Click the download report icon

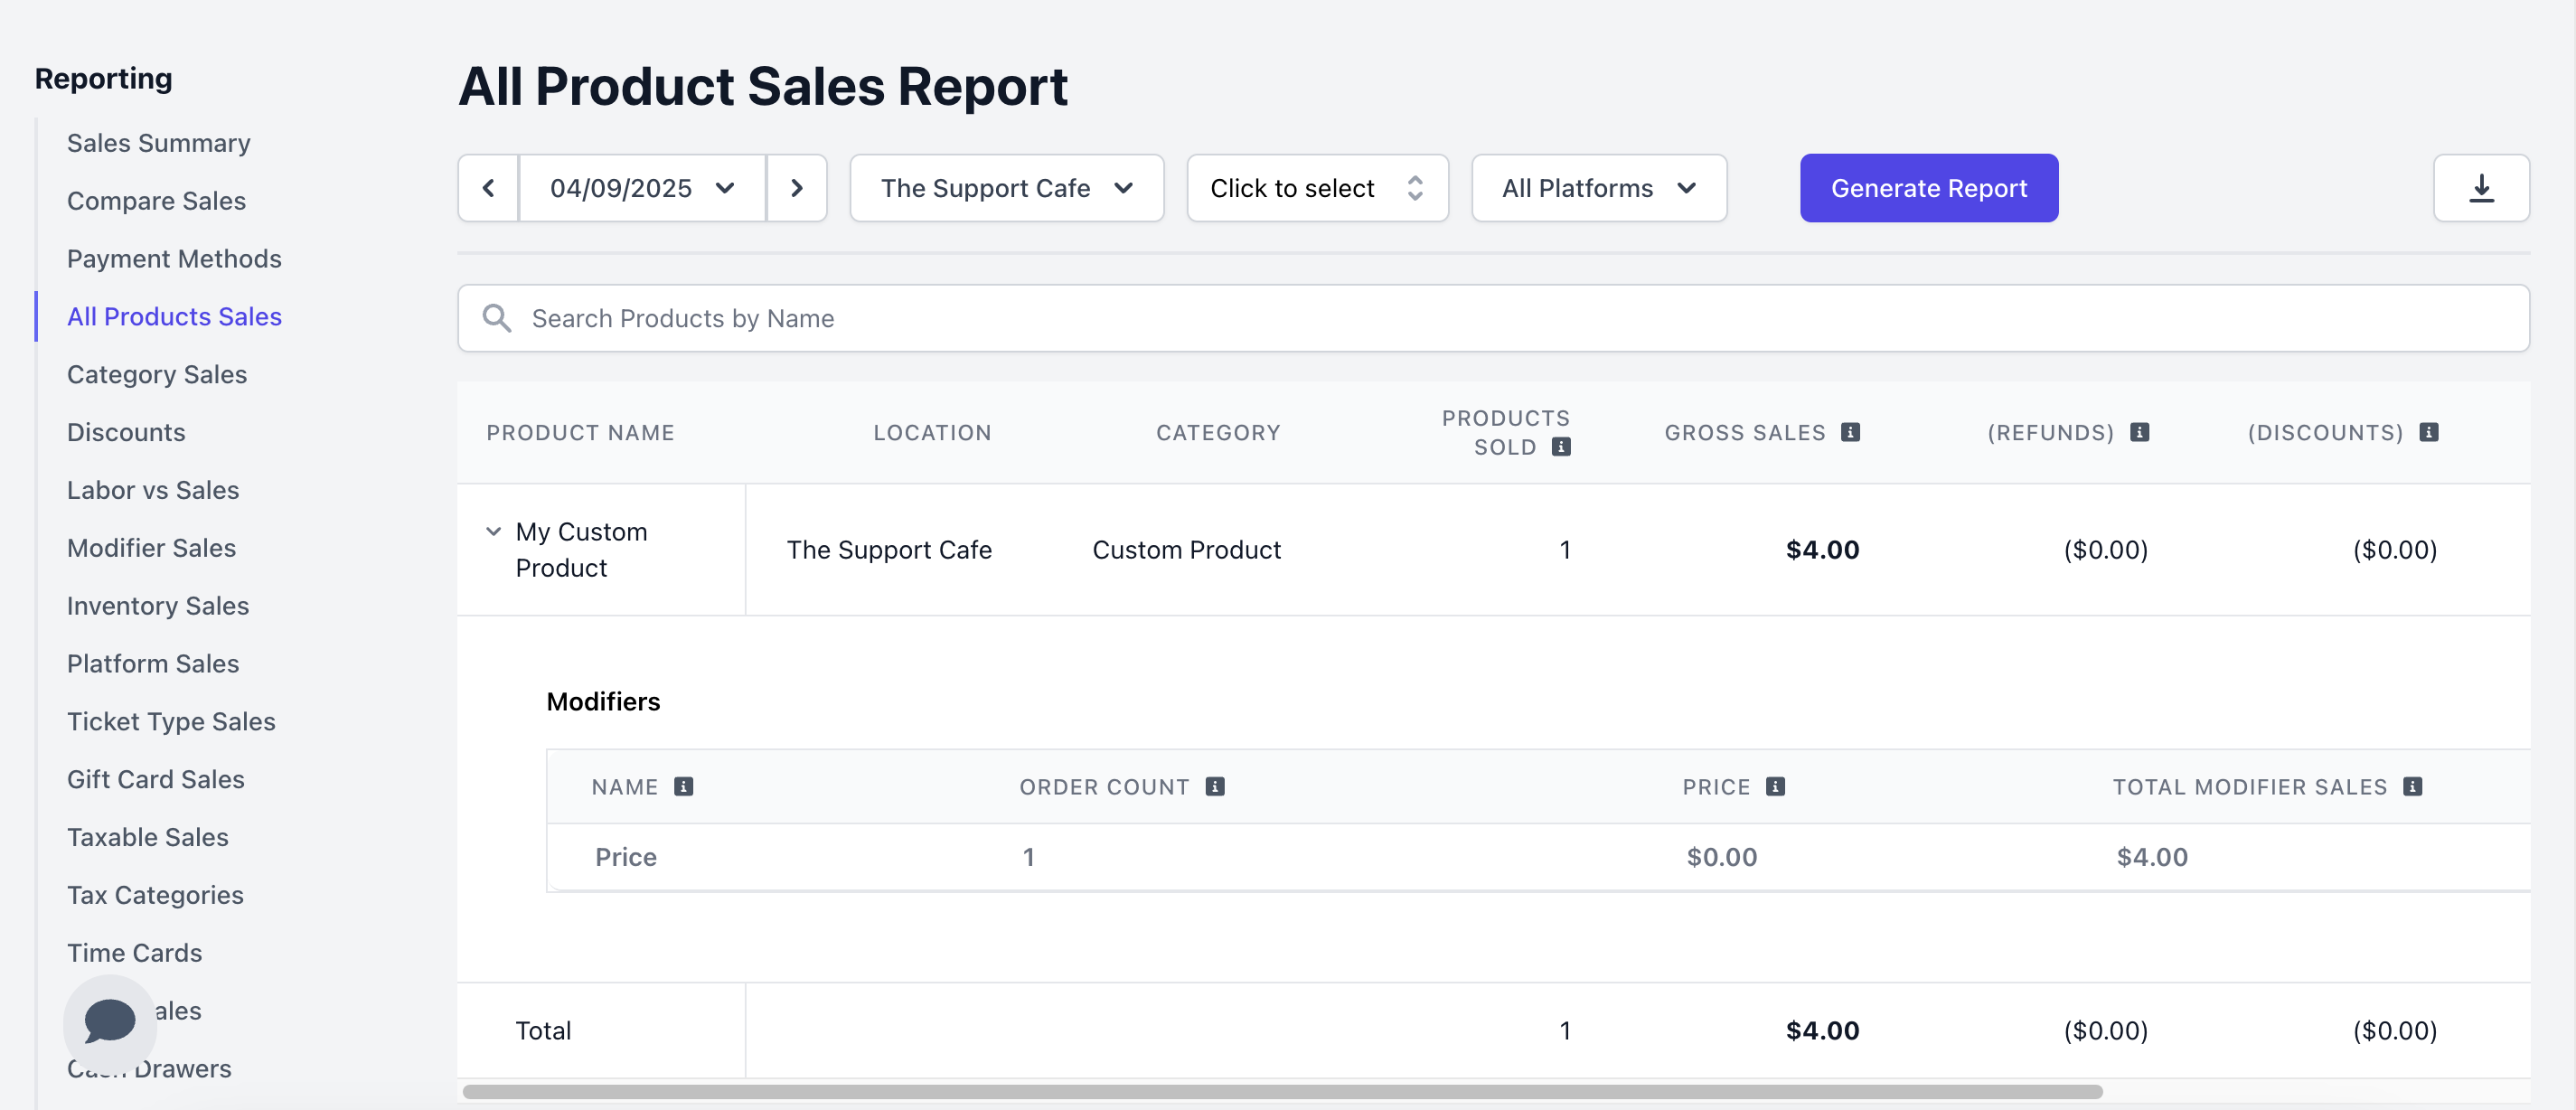click(2480, 188)
